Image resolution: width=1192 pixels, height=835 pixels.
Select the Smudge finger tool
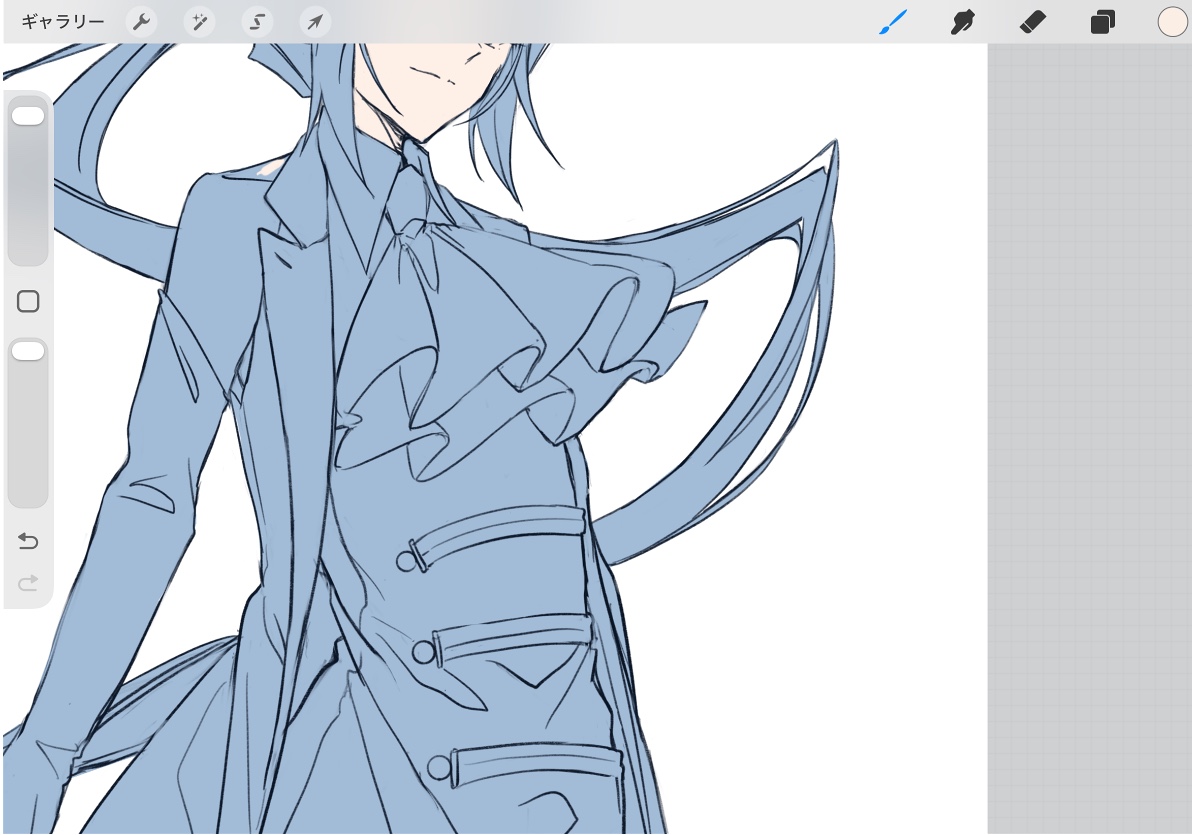963,22
